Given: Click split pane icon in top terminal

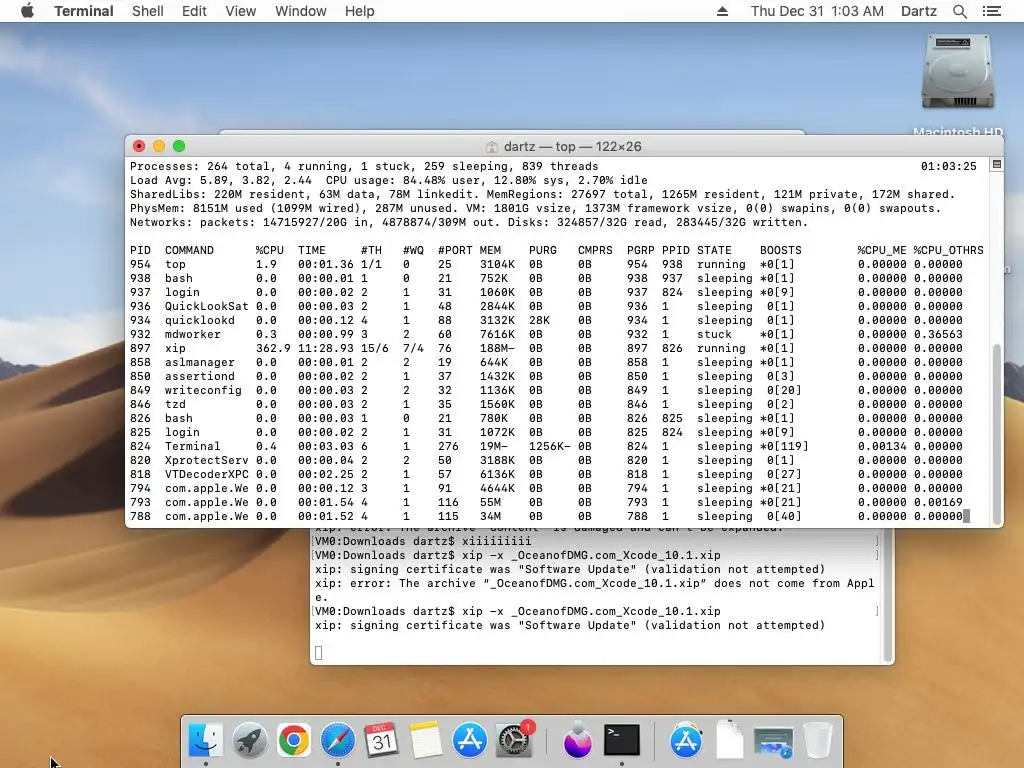Looking at the screenshot, I should coord(997,165).
